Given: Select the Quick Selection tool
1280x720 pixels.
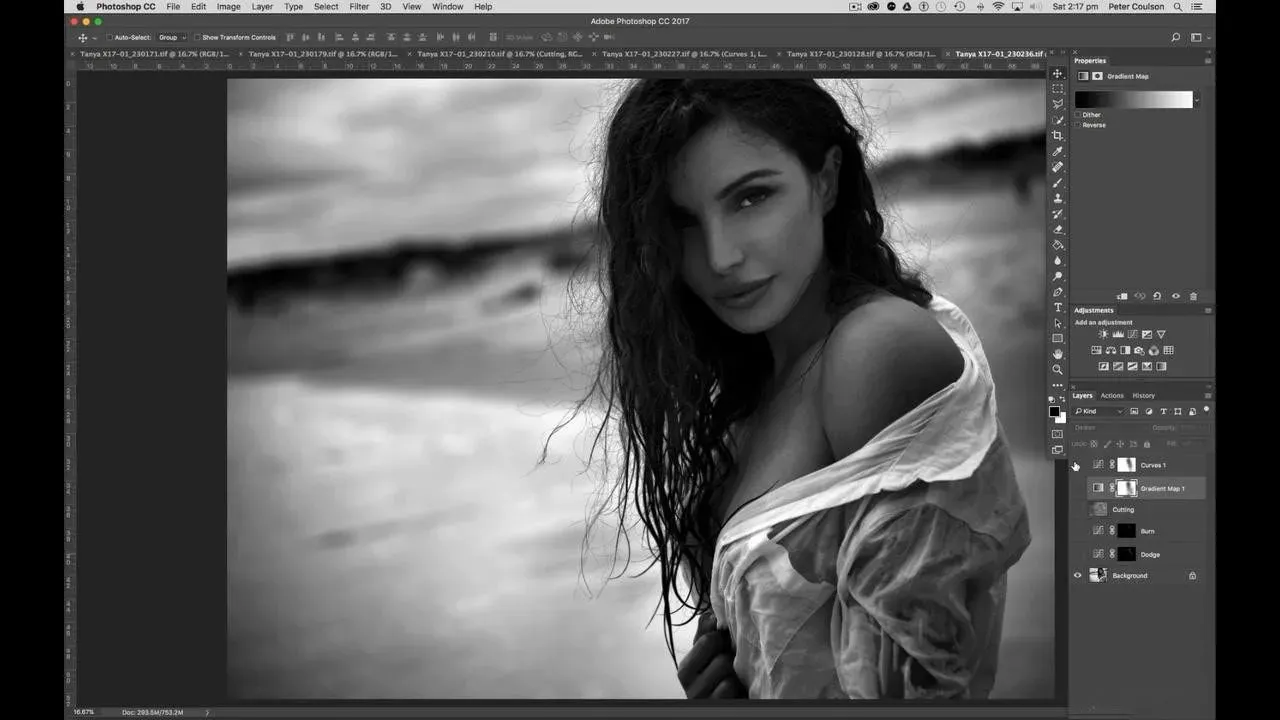Looking at the screenshot, I should [1058, 120].
